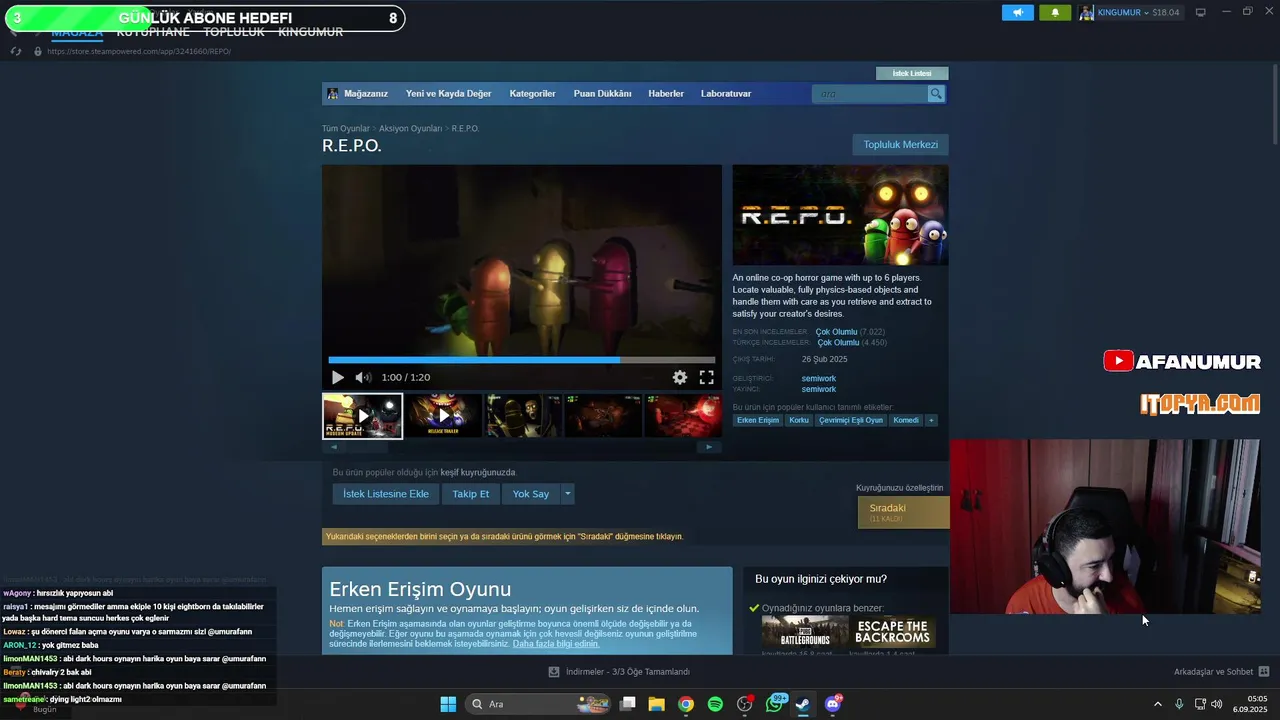Click the R.E.P.O. header capsule image

point(840,215)
